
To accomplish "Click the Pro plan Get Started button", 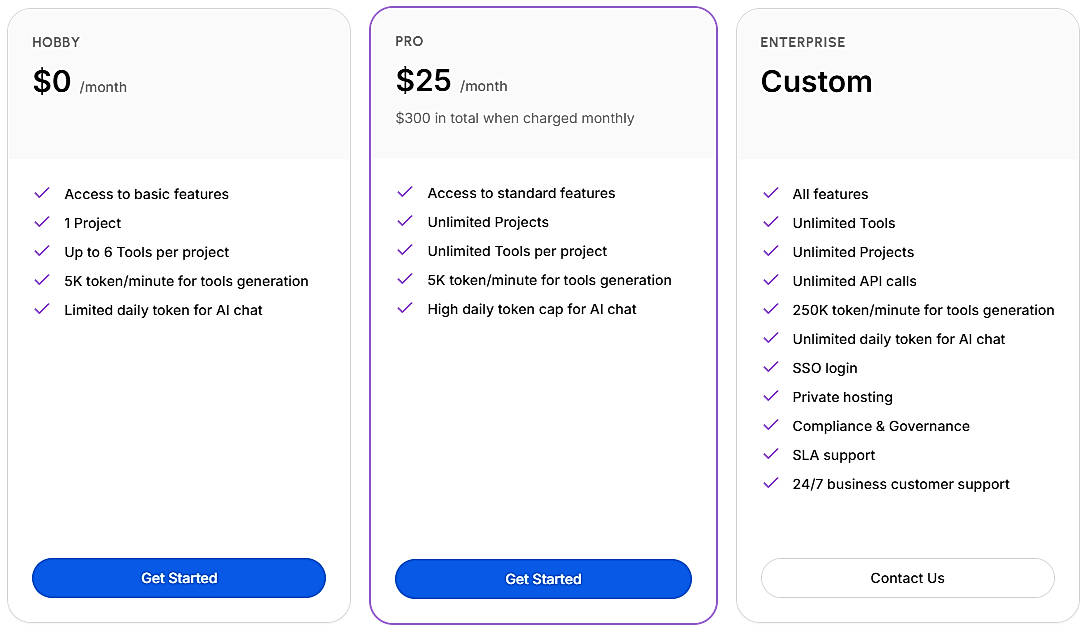I will click(x=543, y=579).
